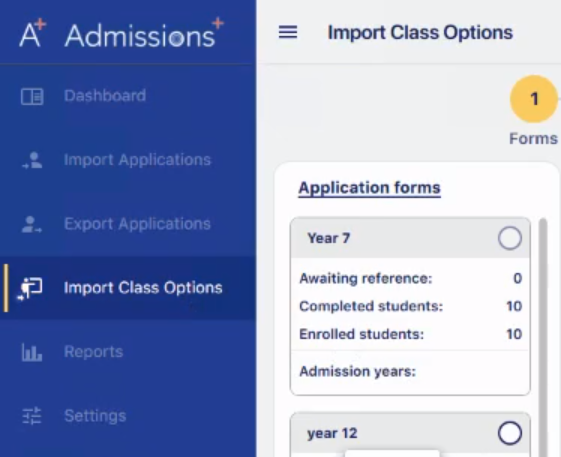Screen dimensions: 561x457
Task: Click the A+ logo icon
Action: 33,34
